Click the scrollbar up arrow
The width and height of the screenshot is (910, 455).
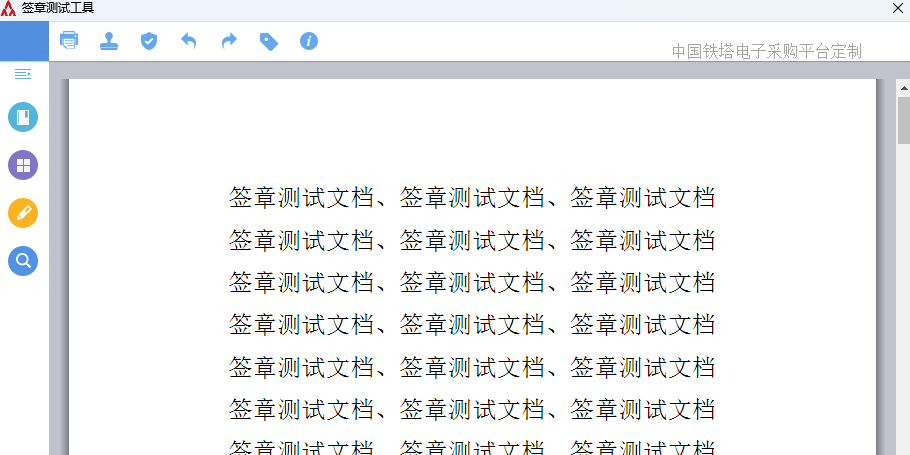[x=903, y=87]
